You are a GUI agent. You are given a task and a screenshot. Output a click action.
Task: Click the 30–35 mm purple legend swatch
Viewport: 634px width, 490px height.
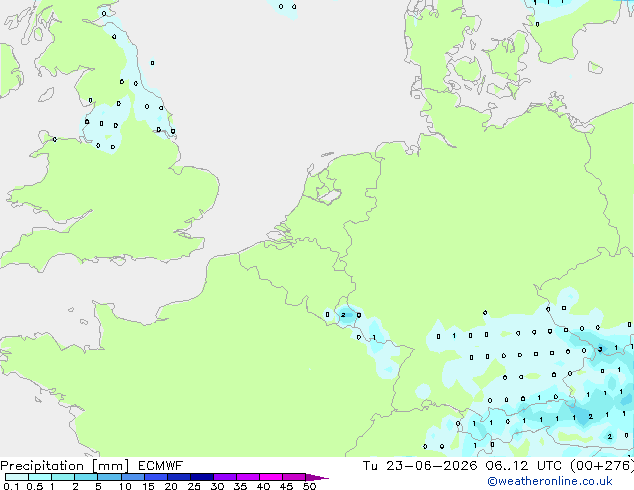tap(224, 477)
